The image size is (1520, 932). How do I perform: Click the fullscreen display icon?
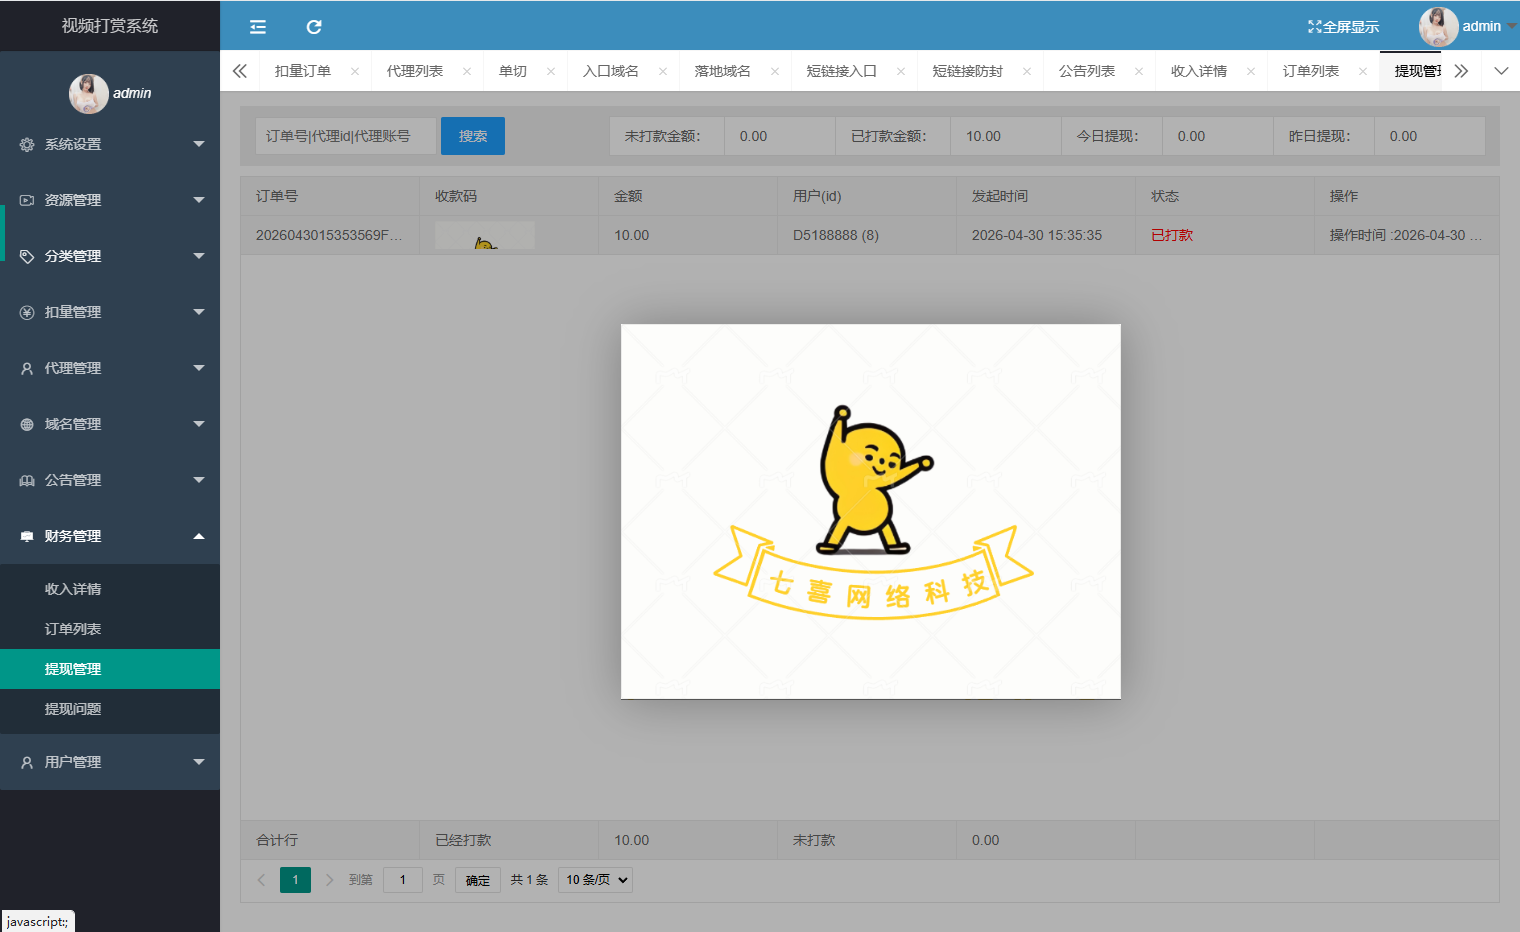pos(1314,27)
